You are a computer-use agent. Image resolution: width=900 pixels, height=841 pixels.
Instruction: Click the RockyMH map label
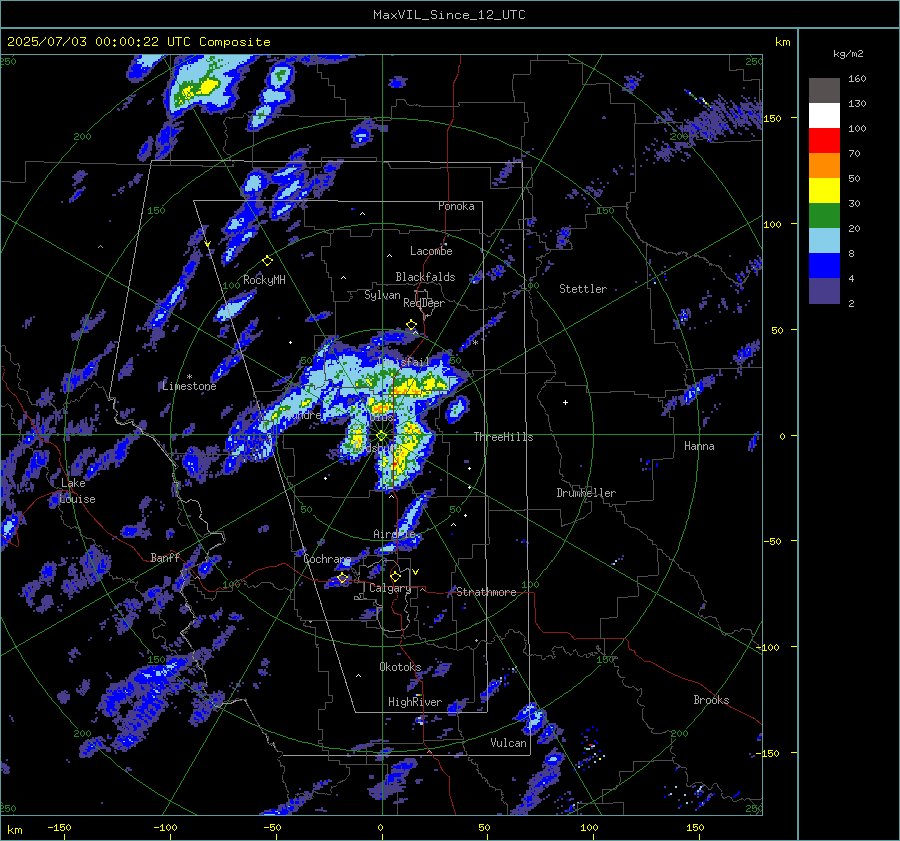click(264, 280)
